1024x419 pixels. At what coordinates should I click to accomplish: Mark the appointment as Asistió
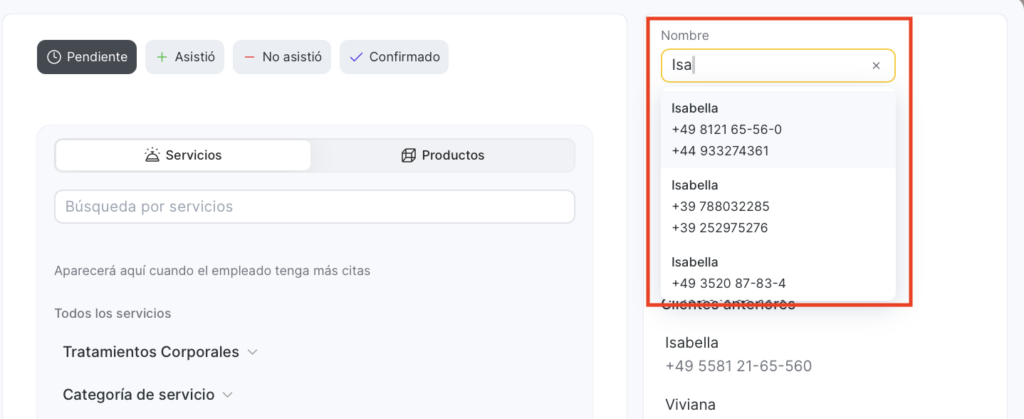pos(185,57)
